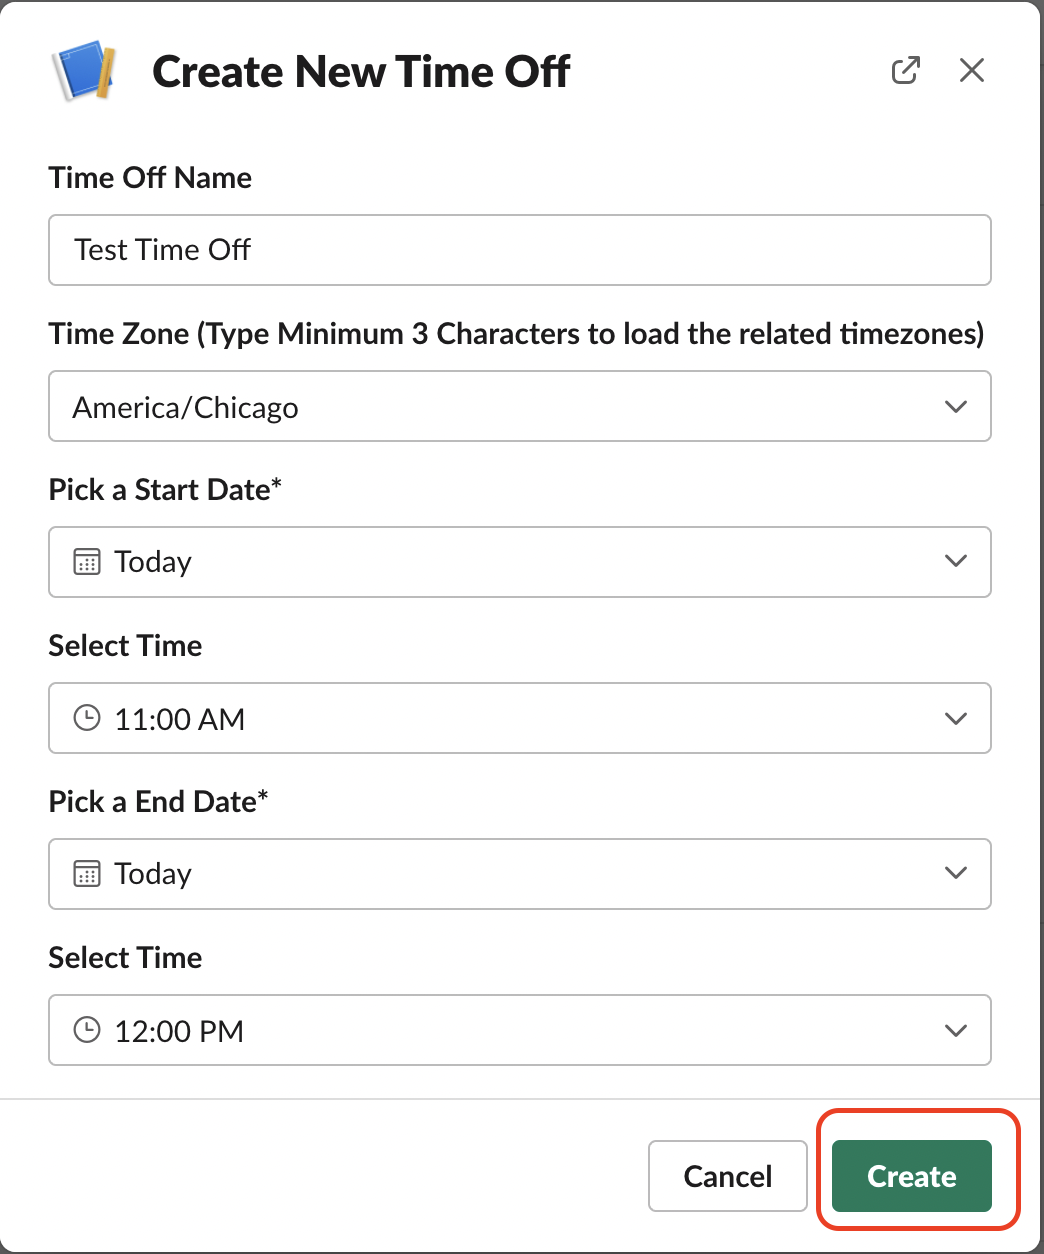Click the Pick a Start Date label
Image resolution: width=1044 pixels, height=1254 pixels.
click(x=164, y=489)
